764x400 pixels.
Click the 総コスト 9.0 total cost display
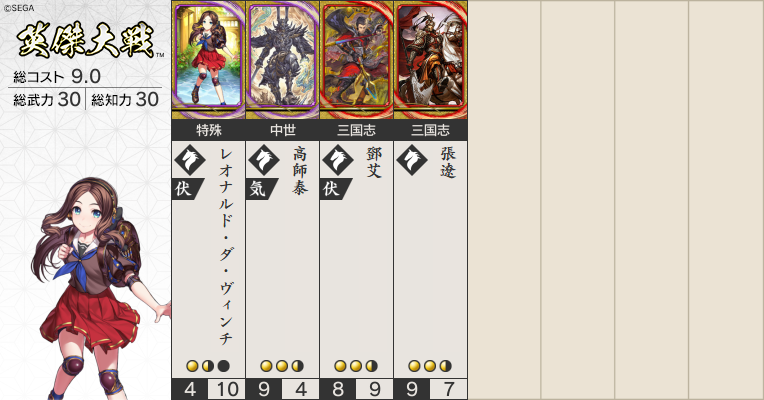(x=57, y=76)
